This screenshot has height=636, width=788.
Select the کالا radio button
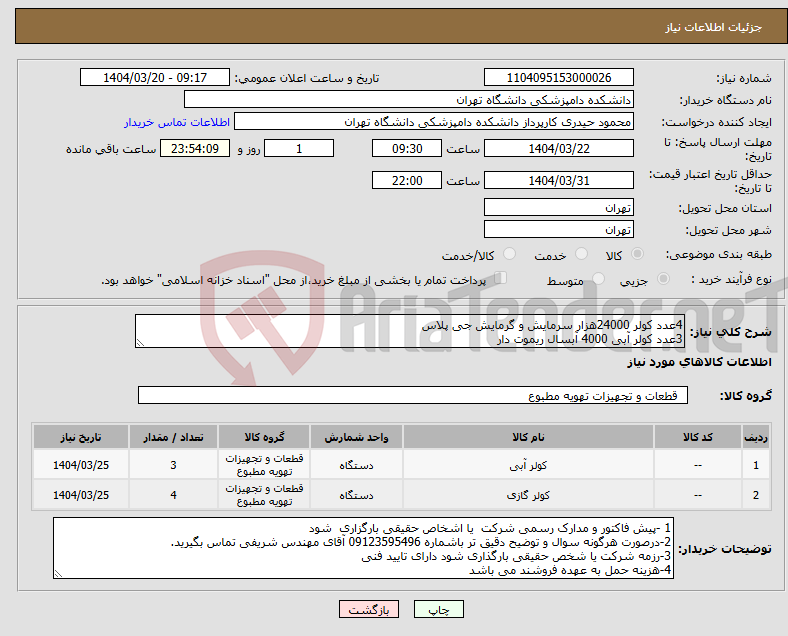point(637,254)
